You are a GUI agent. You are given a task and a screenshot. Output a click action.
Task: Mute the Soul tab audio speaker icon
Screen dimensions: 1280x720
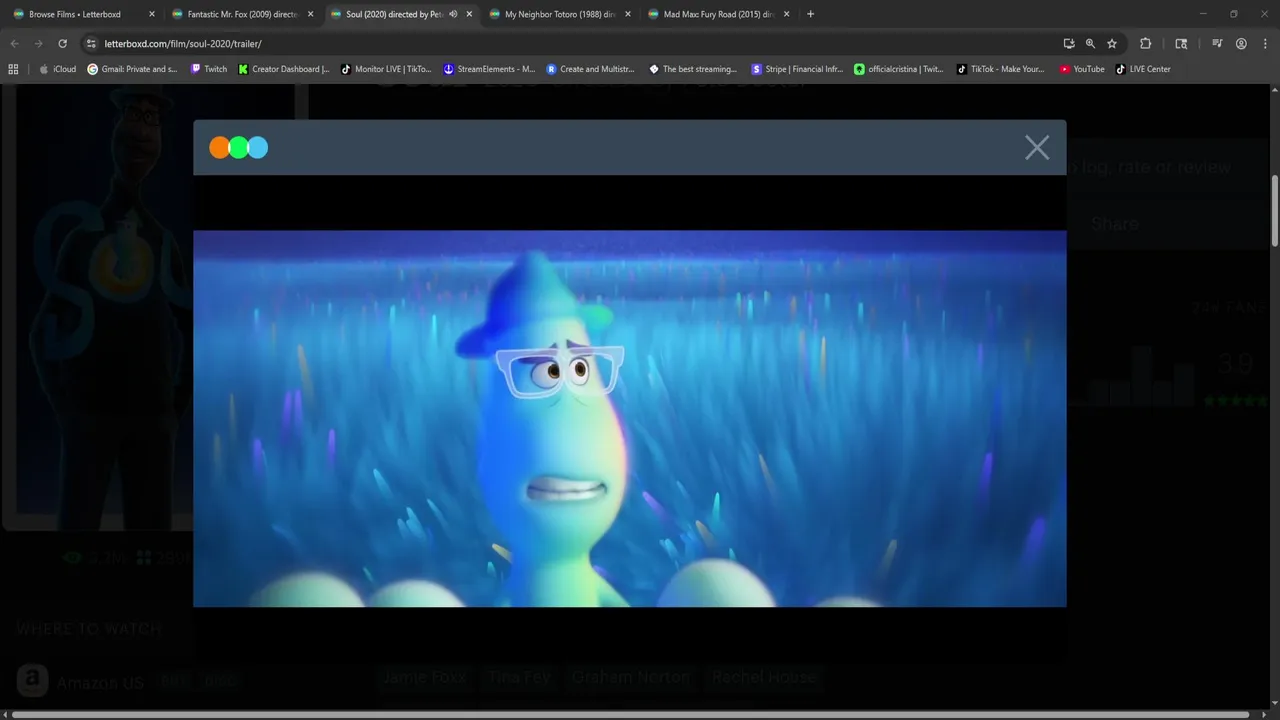tap(453, 14)
